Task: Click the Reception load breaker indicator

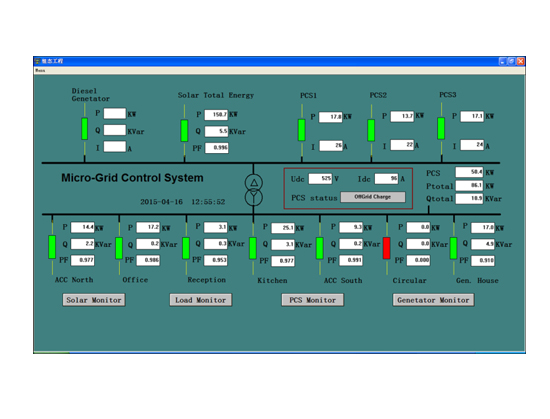Action: 186,248
